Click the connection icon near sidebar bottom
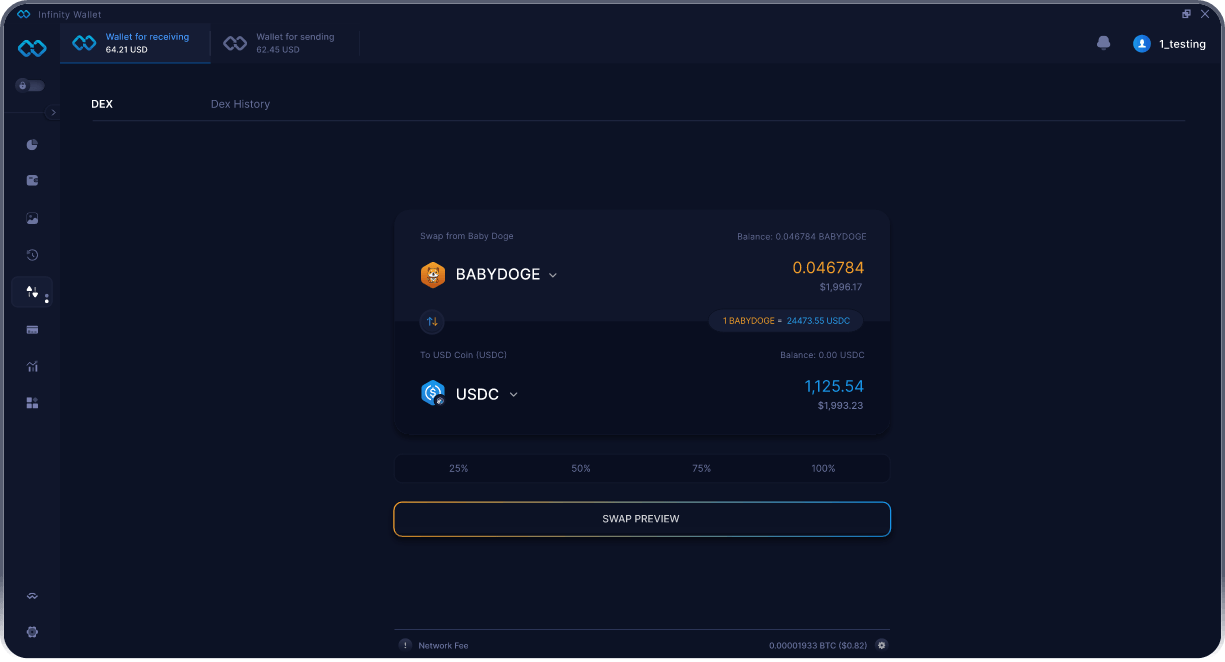1225x662 pixels. point(32,596)
